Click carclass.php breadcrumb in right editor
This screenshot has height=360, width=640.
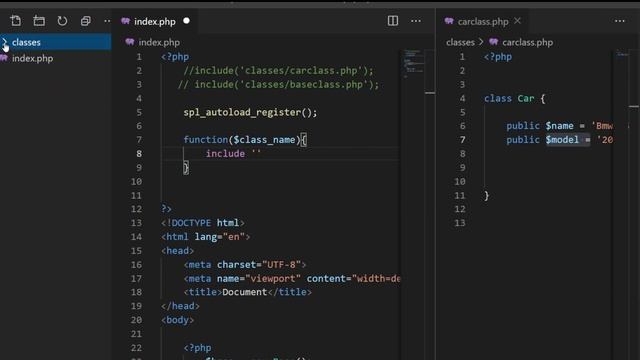(x=527, y=42)
